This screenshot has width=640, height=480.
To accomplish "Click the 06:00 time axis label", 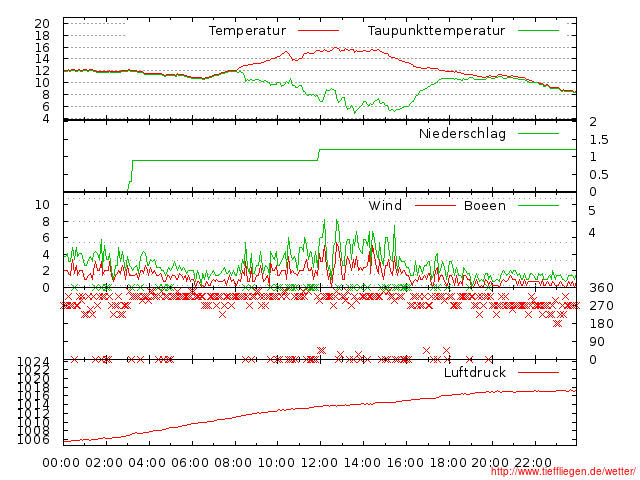I will pyautogui.click(x=190, y=463).
